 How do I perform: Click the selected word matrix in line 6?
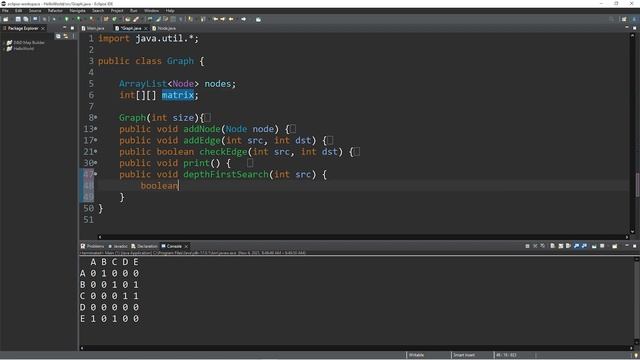pos(178,95)
